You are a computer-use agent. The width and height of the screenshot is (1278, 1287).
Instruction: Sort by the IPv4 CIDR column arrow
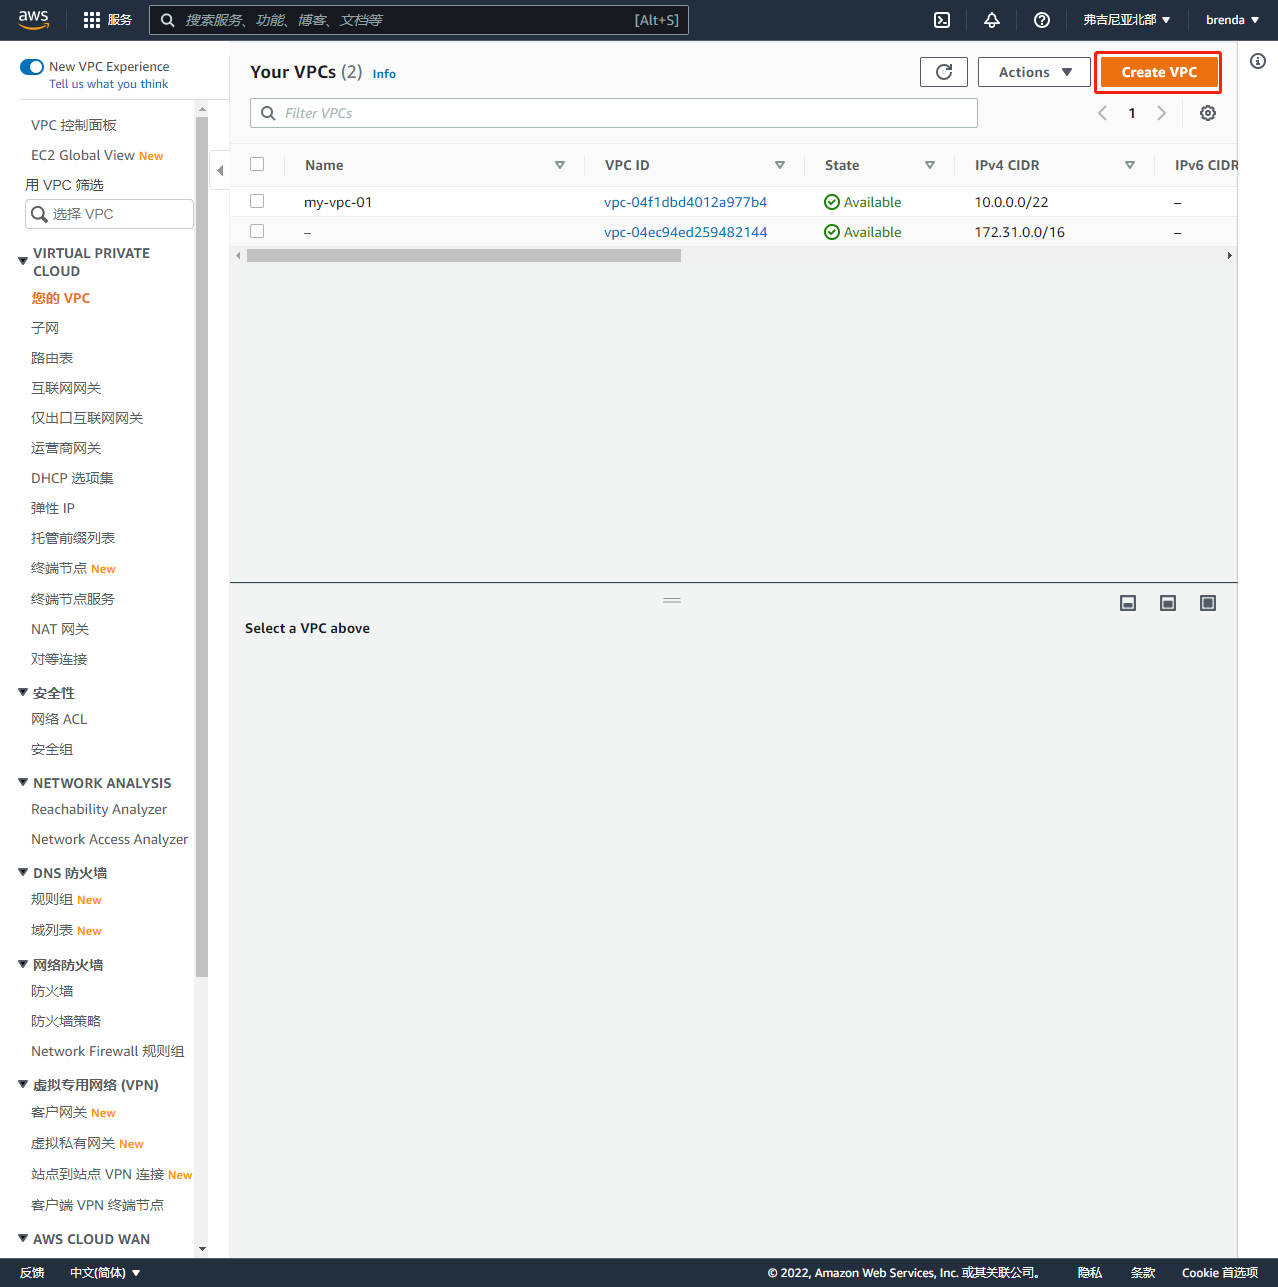click(x=1130, y=165)
